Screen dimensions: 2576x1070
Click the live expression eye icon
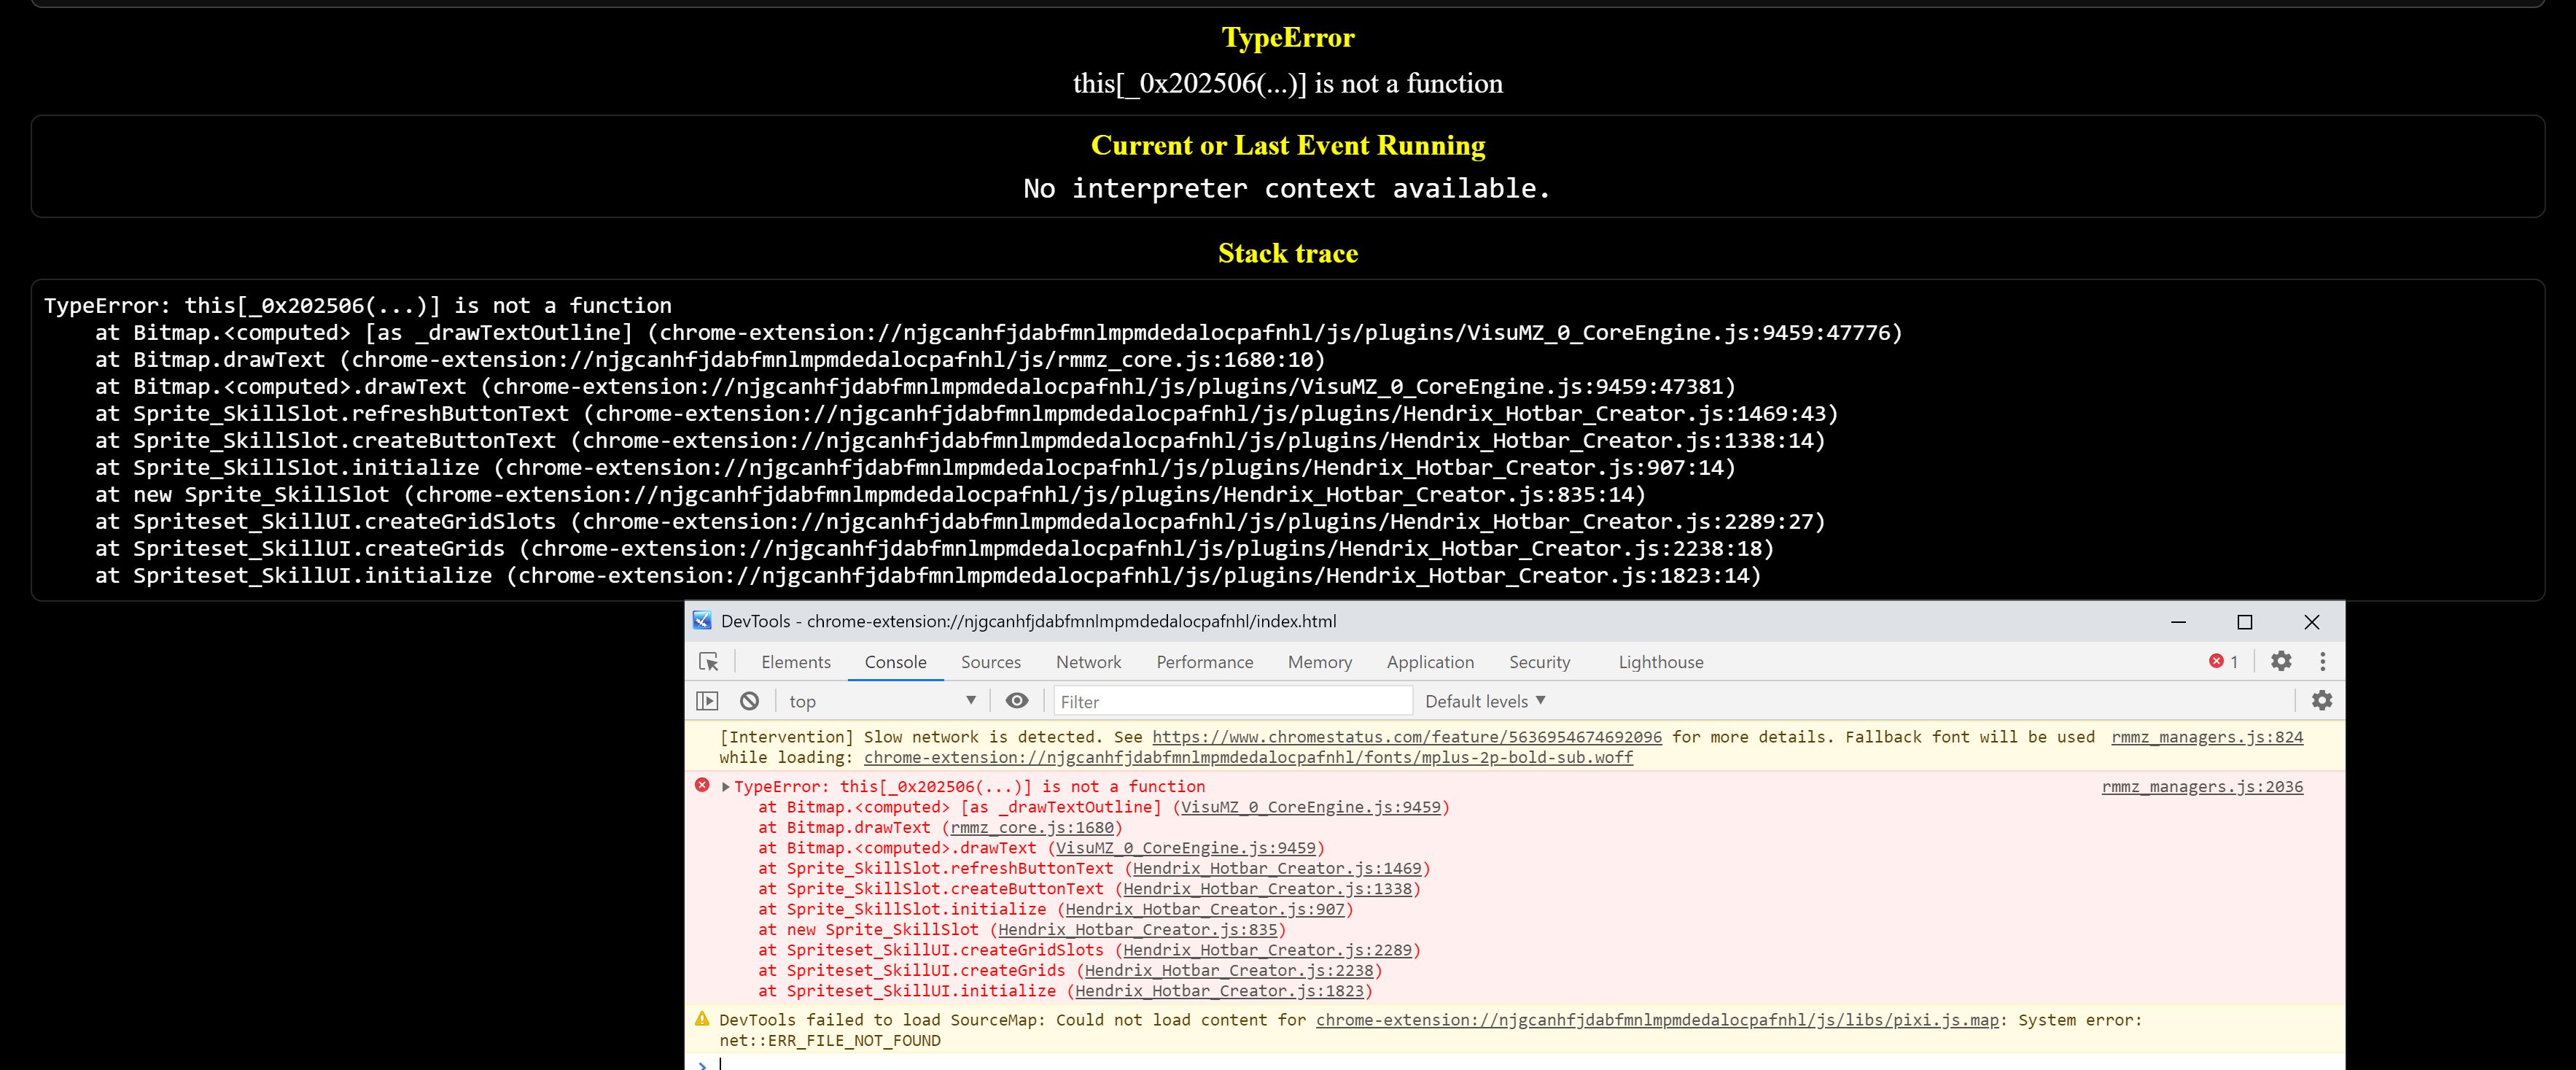pos(1017,701)
